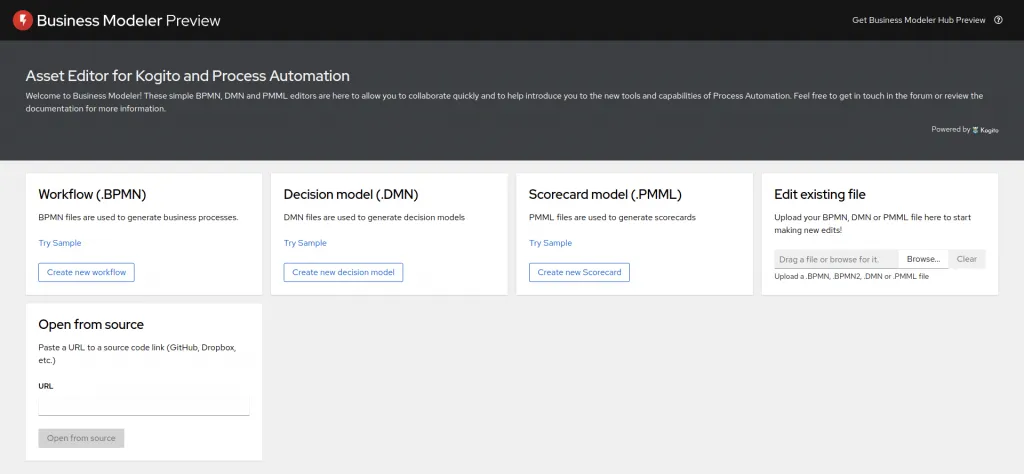Click Create new Scorecard button
Image resolution: width=1024 pixels, height=474 pixels.
(x=579, y=272)
